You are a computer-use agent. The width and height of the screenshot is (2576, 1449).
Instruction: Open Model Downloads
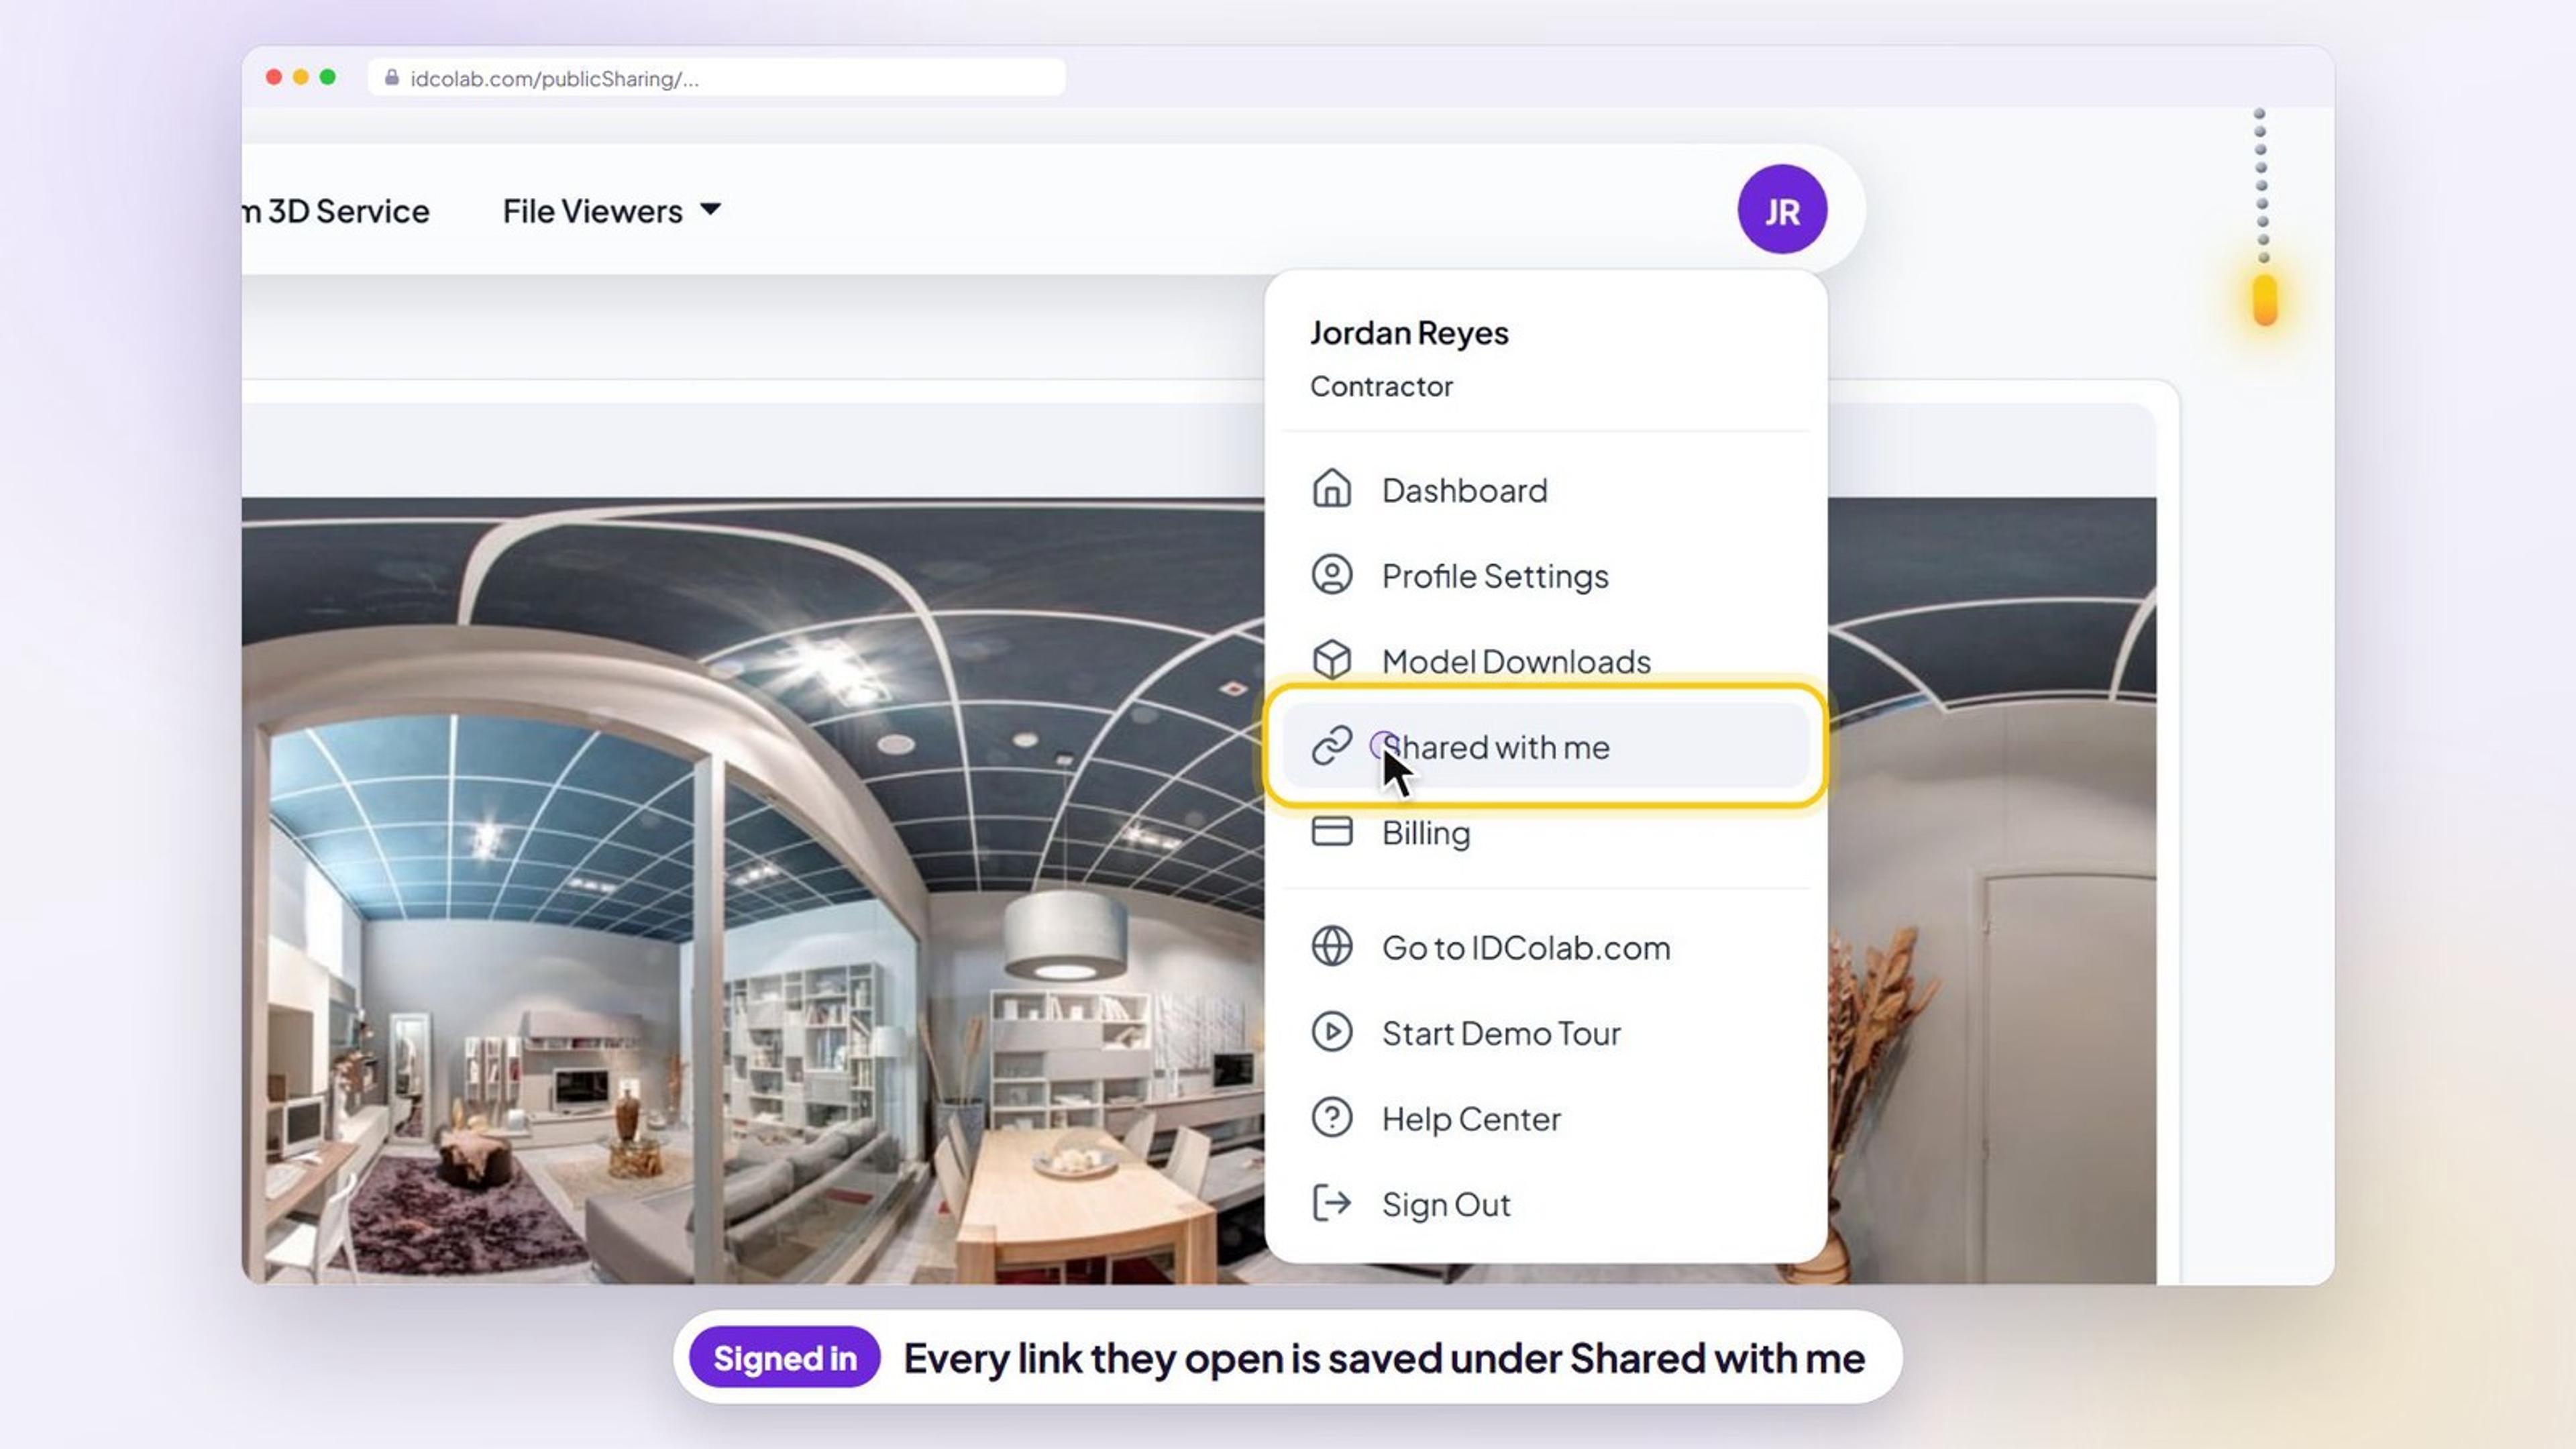click(1545, 660)
